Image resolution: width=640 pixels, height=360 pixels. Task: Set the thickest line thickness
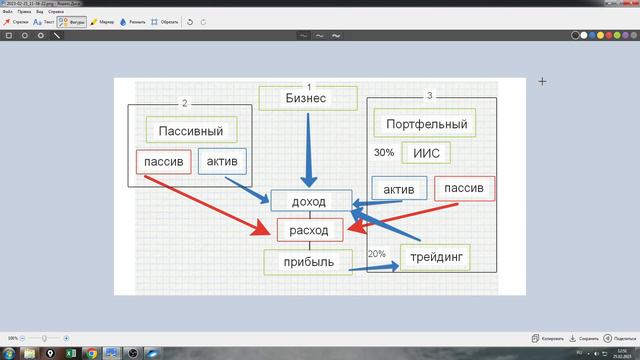(x=336, y=36)
